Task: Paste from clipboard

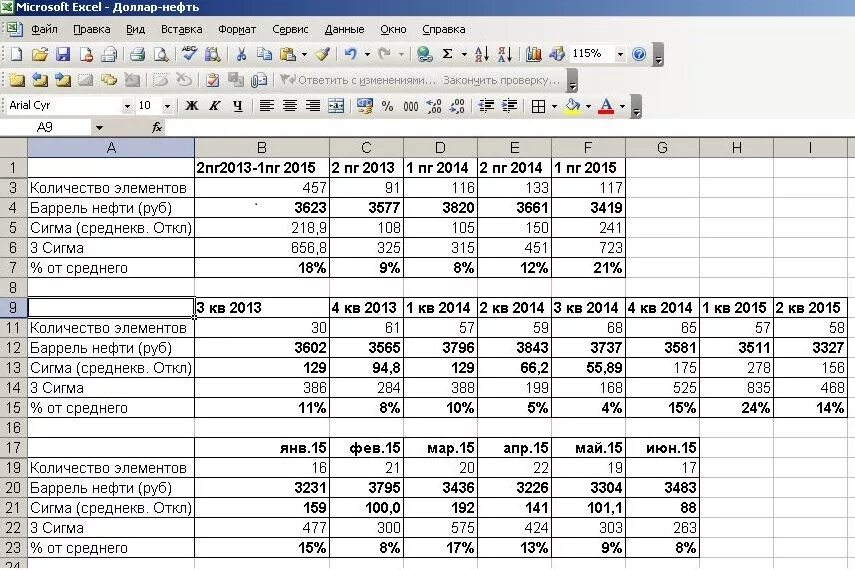Action: tap(287, 54)
